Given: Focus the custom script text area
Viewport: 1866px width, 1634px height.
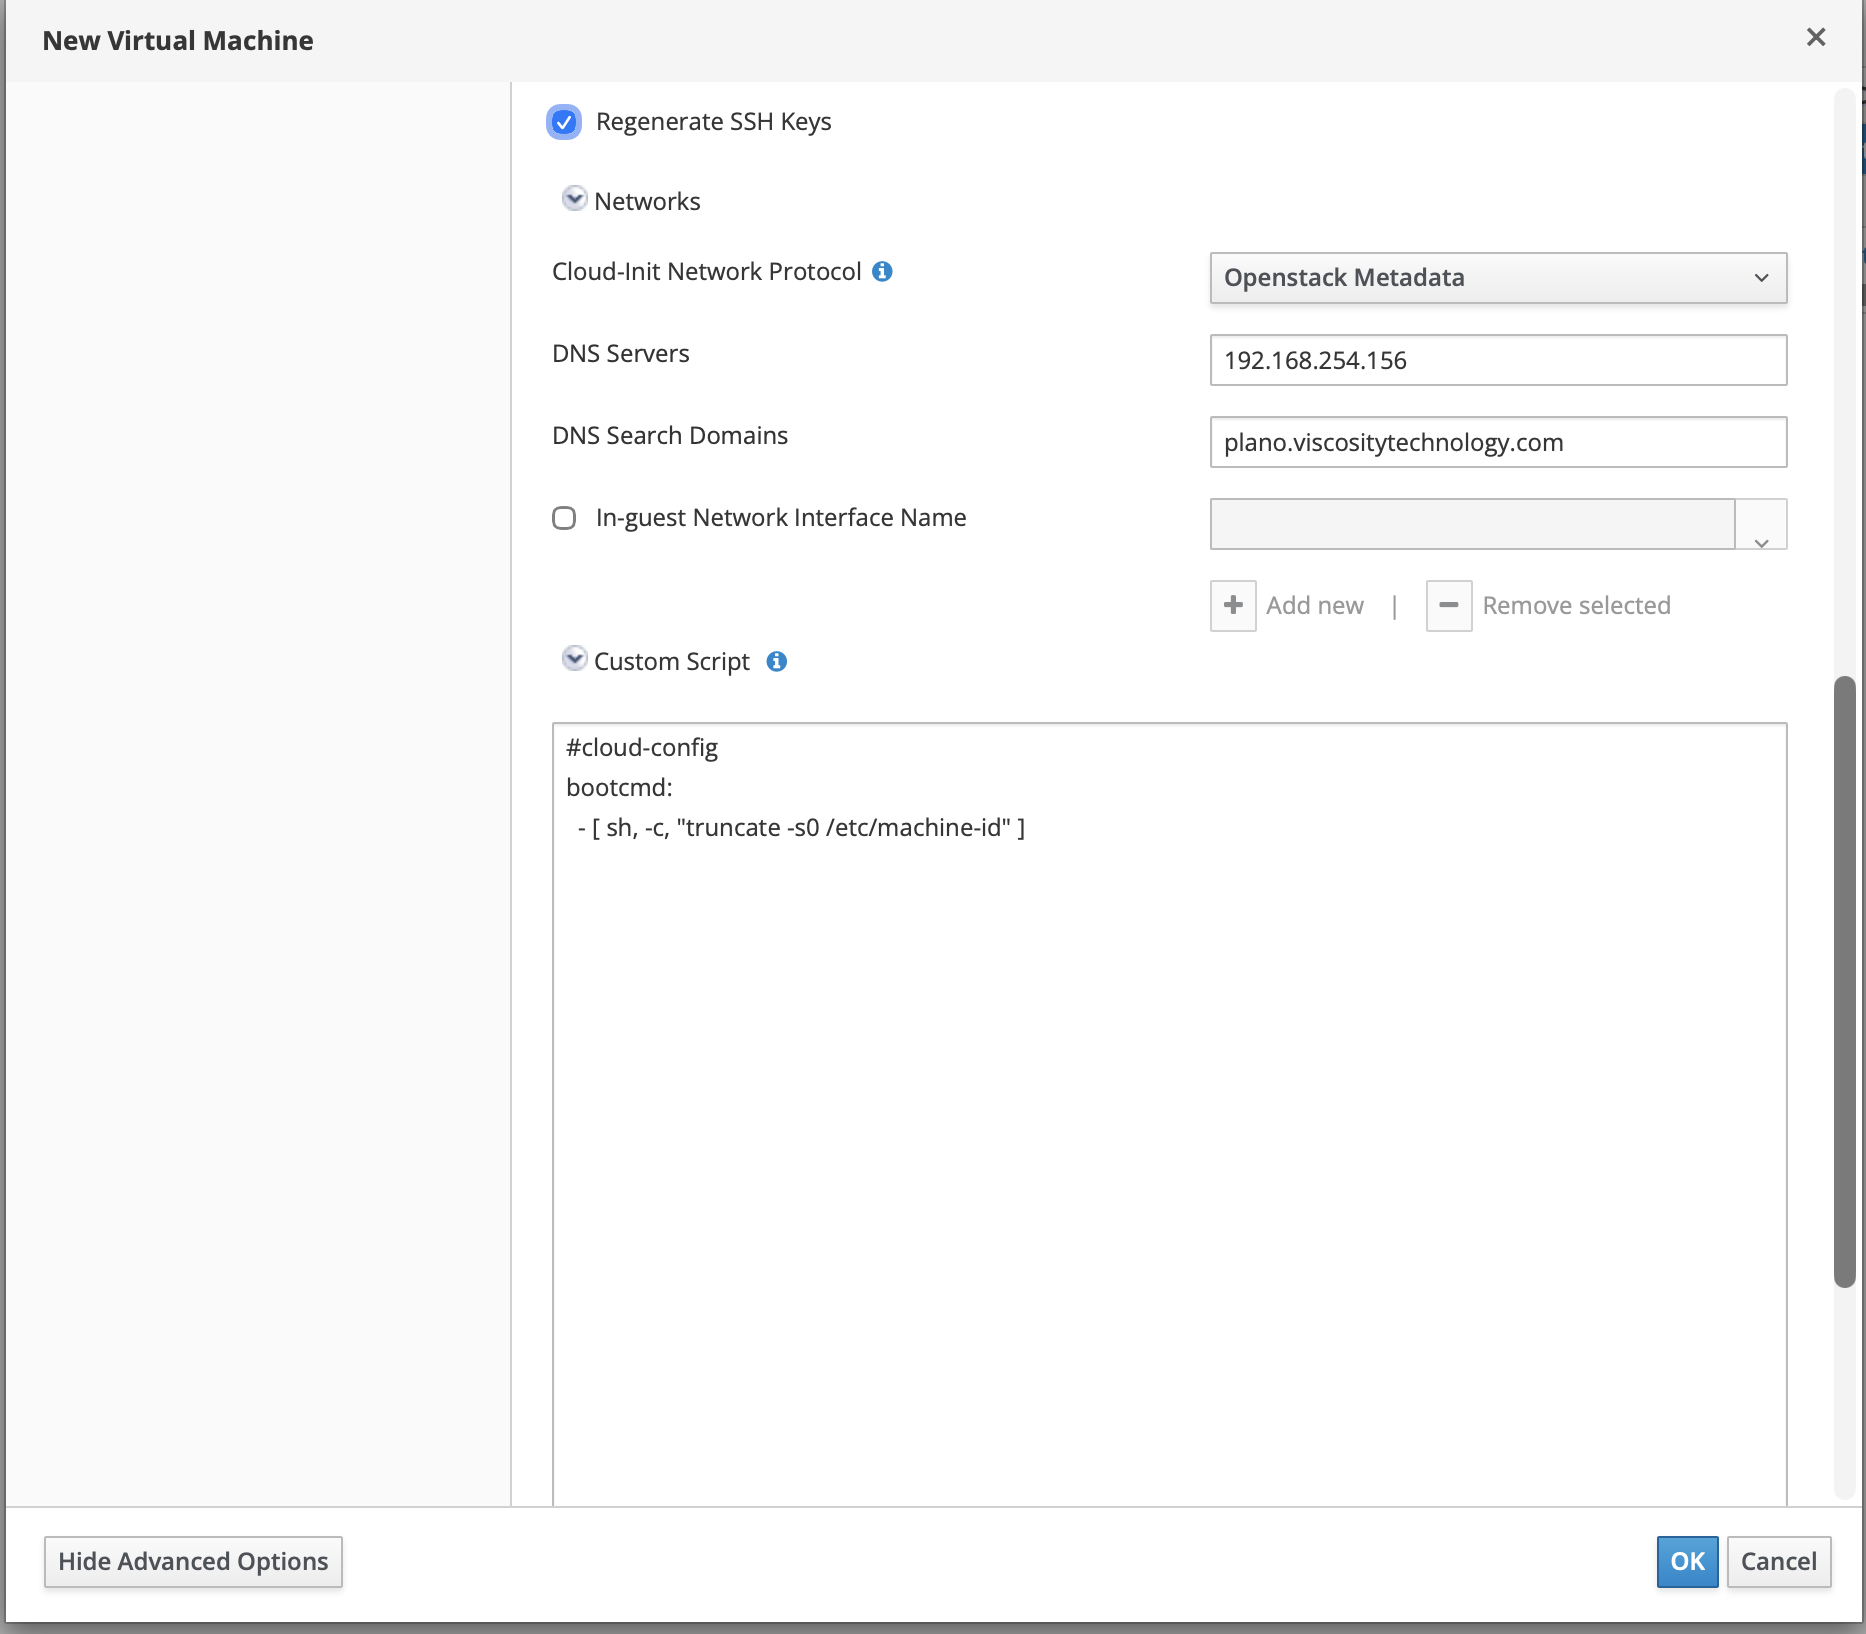Looking at the screenshot, I should tap(1169, 1114).
